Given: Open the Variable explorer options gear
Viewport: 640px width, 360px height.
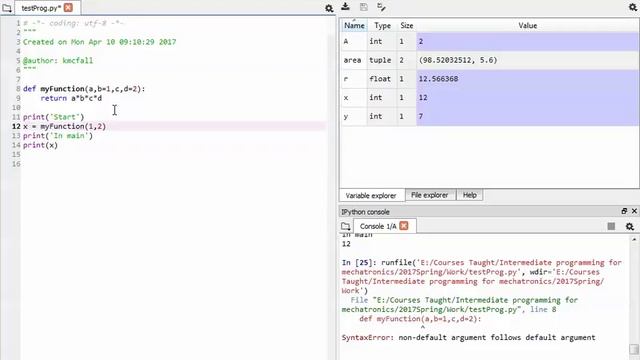Looking at the screenshot, I should 633,7.
